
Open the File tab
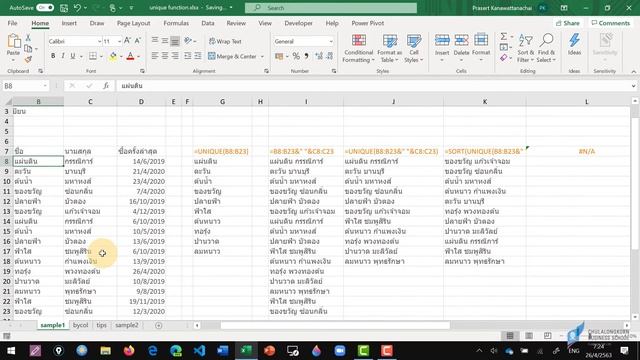[12, 23]
